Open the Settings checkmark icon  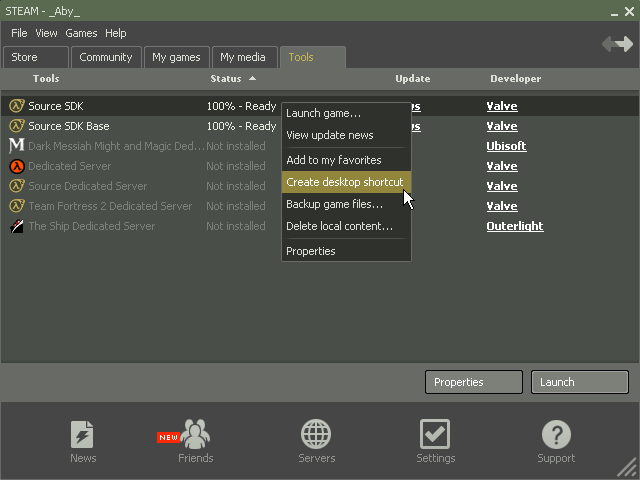435,434
